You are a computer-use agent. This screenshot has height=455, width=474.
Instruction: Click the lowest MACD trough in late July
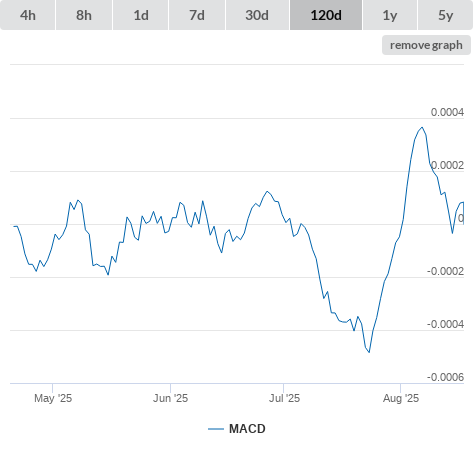[x=369, y=352]
